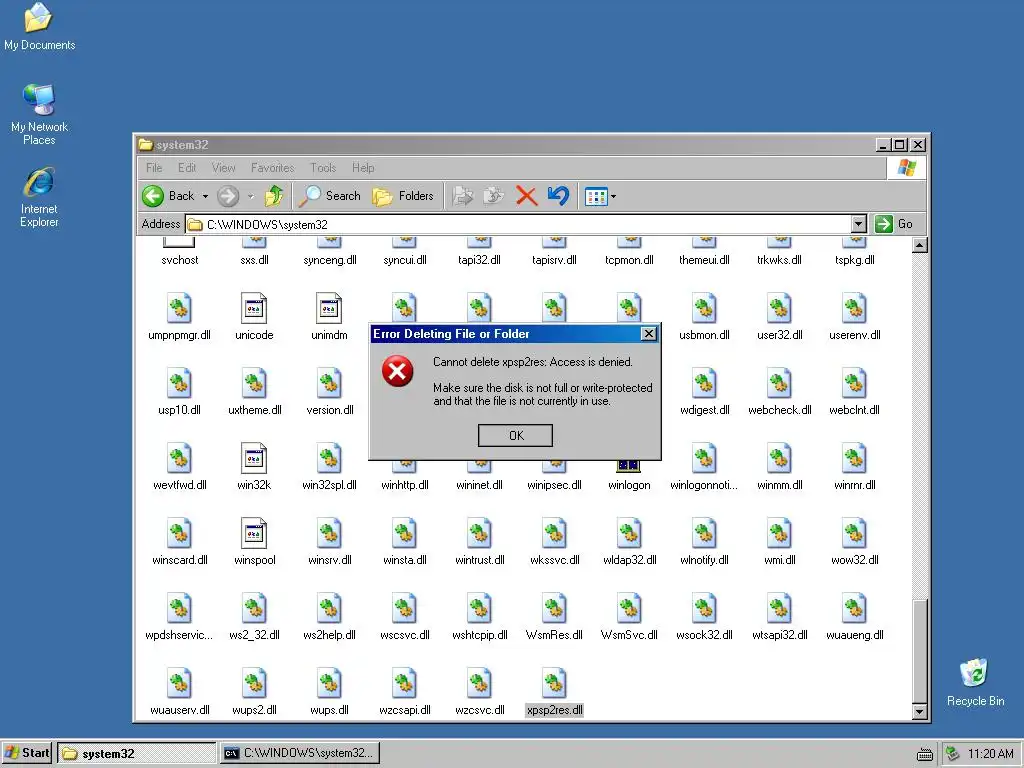
Task: Select the WsmSvc.dll icon
Action: 629,609
